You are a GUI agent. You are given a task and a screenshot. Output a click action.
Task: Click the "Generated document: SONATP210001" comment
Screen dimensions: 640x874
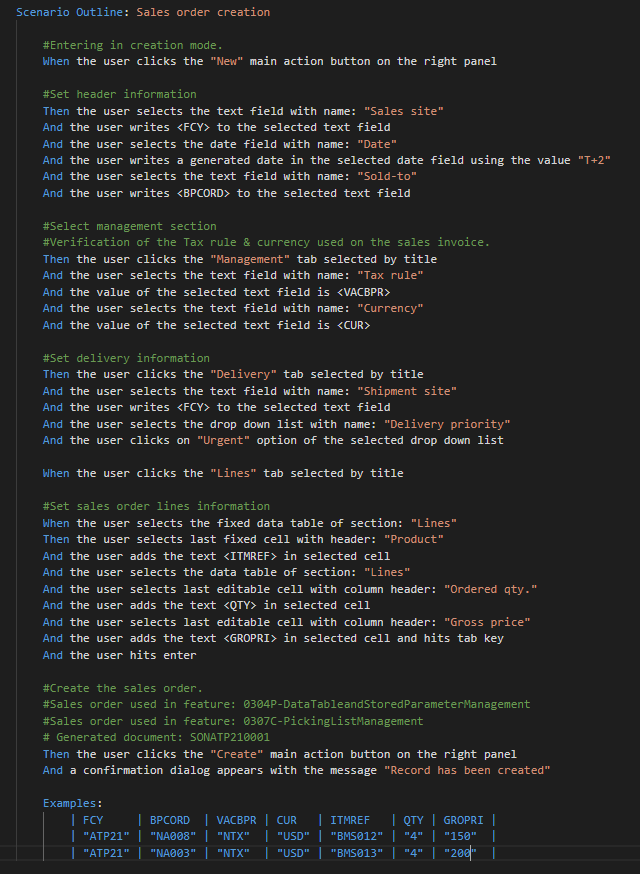pos(146,737)
